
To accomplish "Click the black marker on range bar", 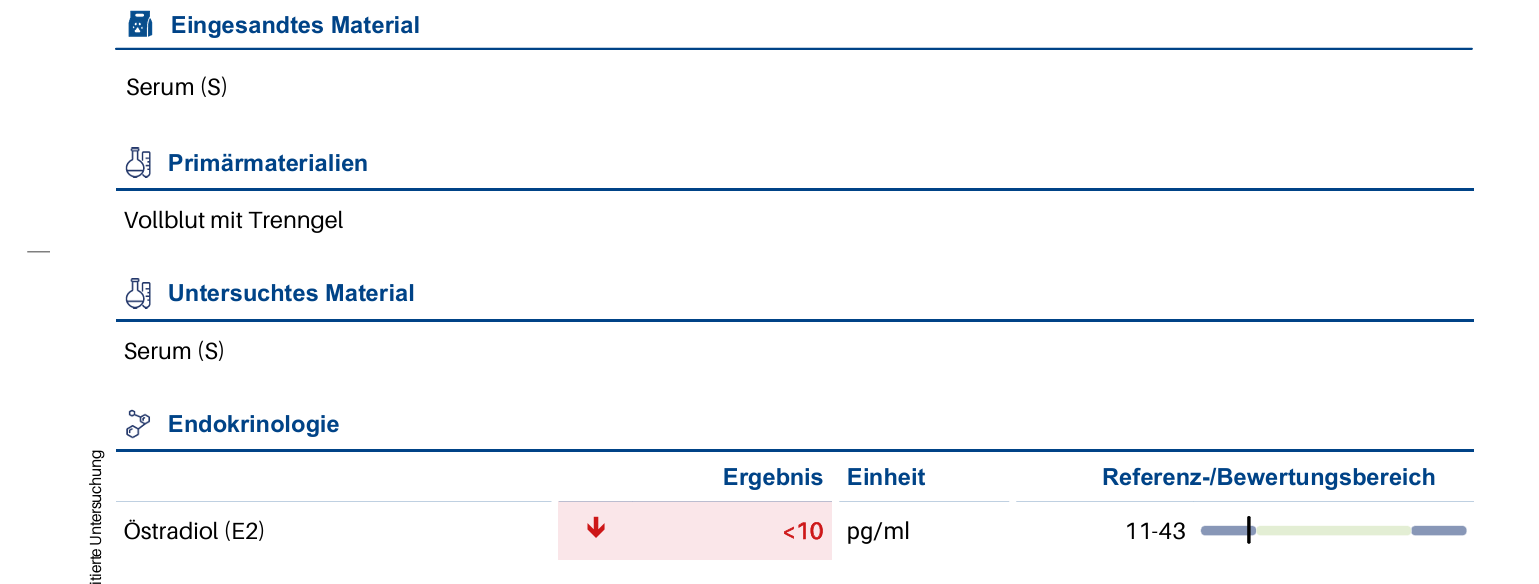I will click(1249, 531).
